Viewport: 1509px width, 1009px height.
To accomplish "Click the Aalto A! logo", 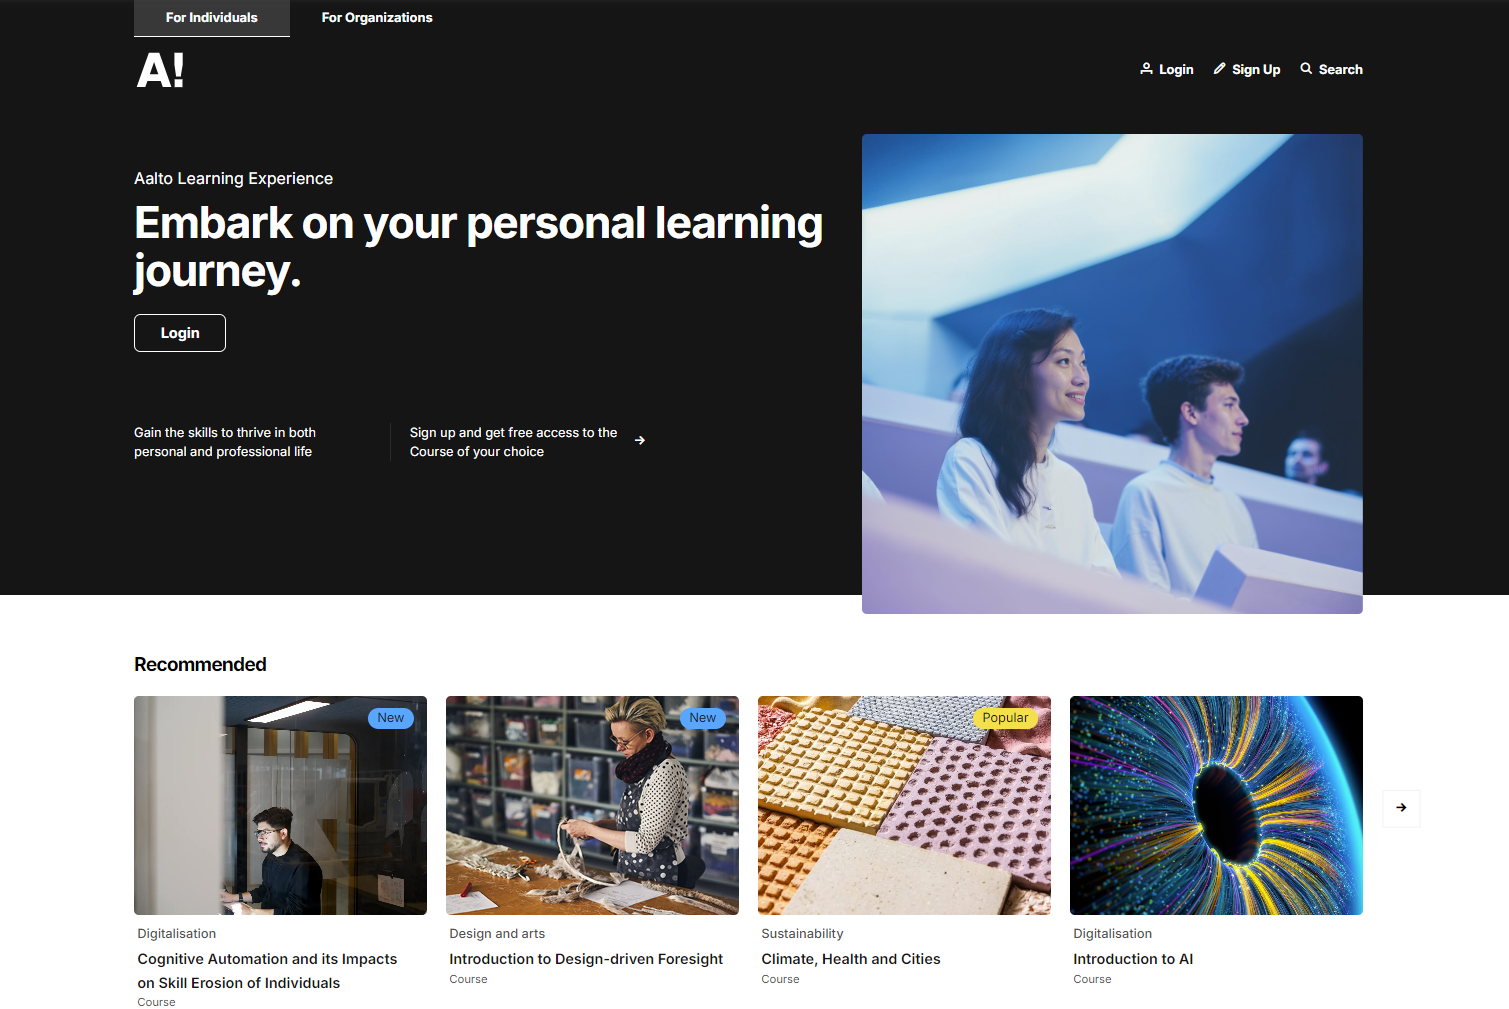I will [x=160, y=70].
